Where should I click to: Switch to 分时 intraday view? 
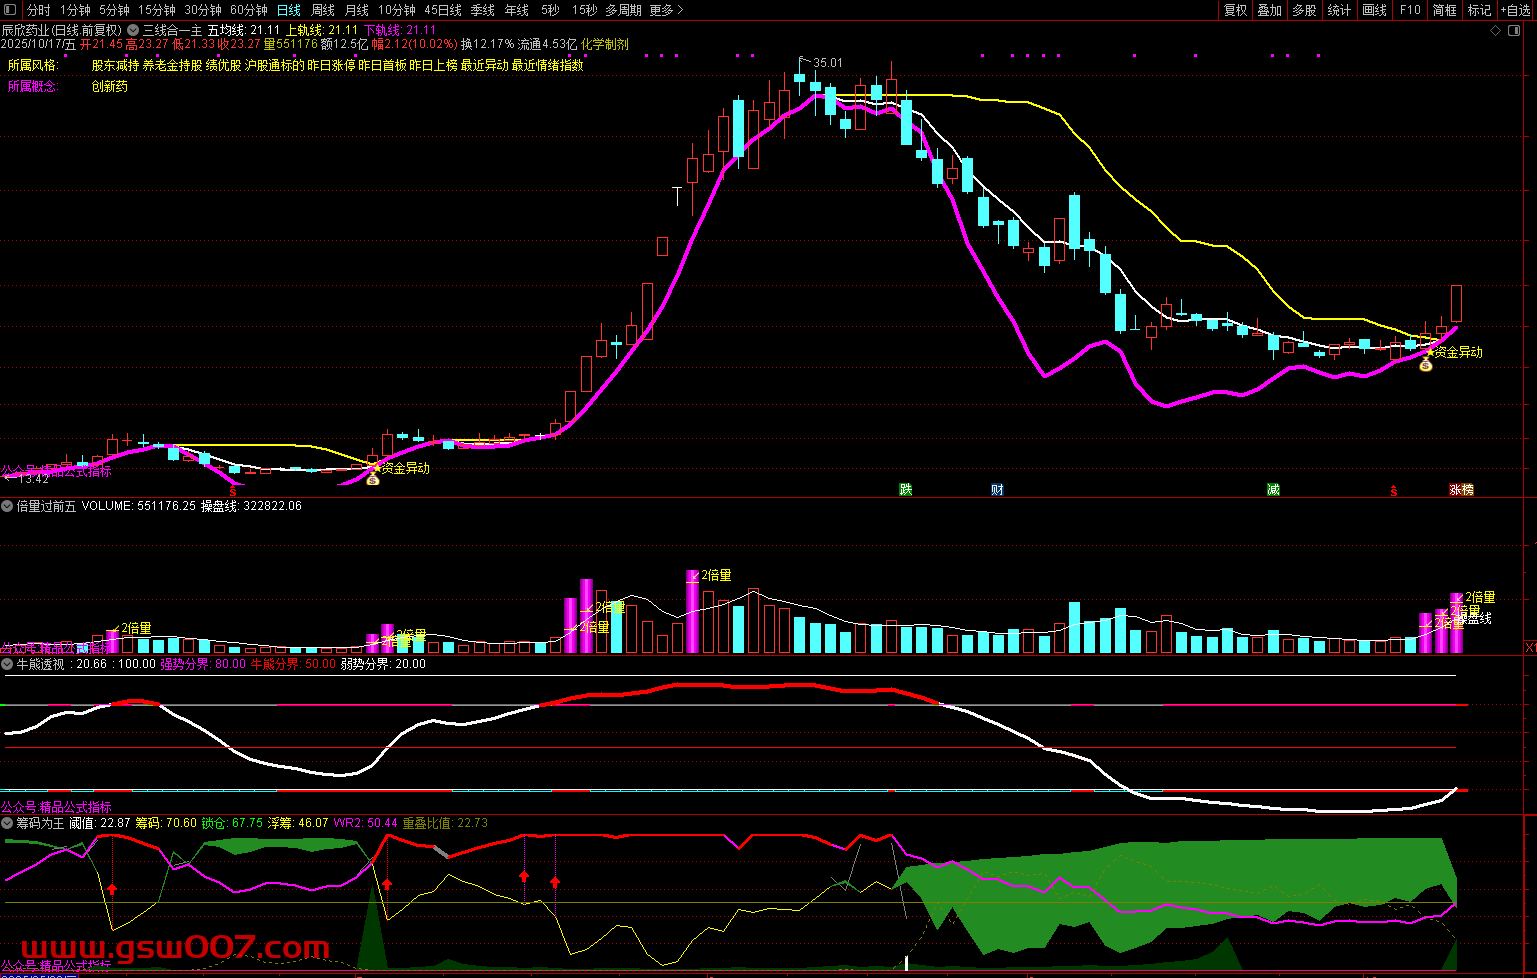click(x=38, y=10)
